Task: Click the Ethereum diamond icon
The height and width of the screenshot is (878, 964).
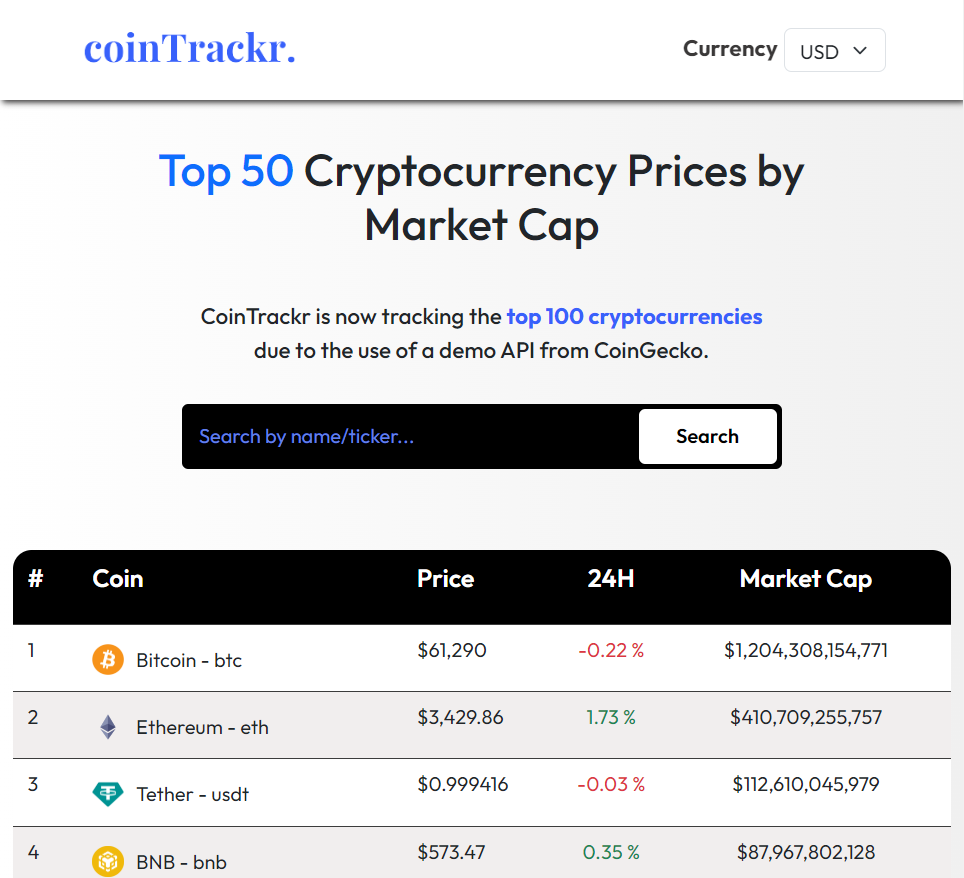Action: 108,727
